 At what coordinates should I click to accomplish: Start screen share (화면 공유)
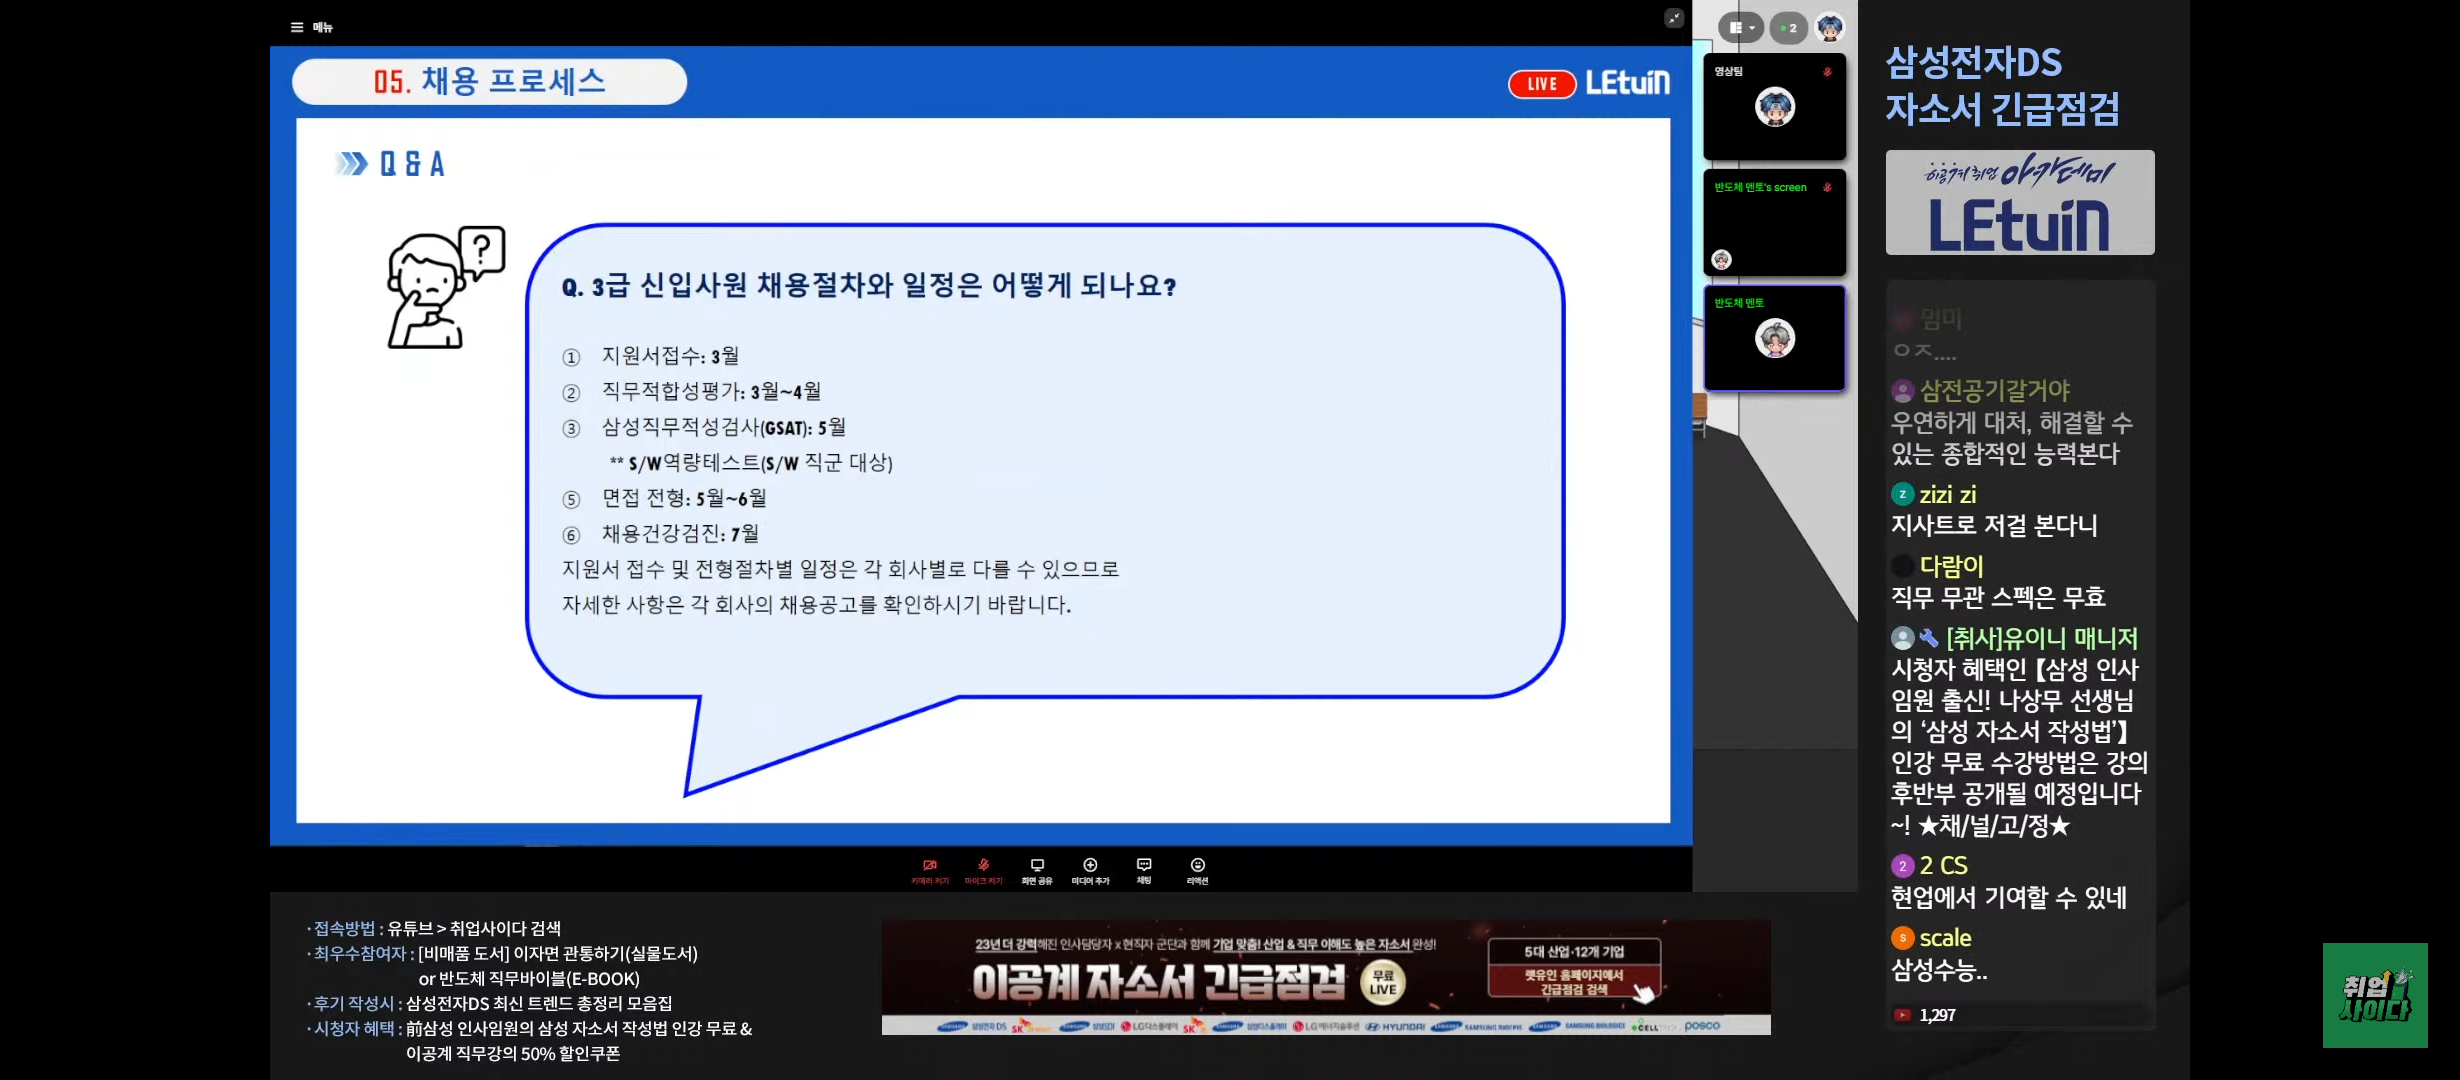click(x=1037, y=868)
